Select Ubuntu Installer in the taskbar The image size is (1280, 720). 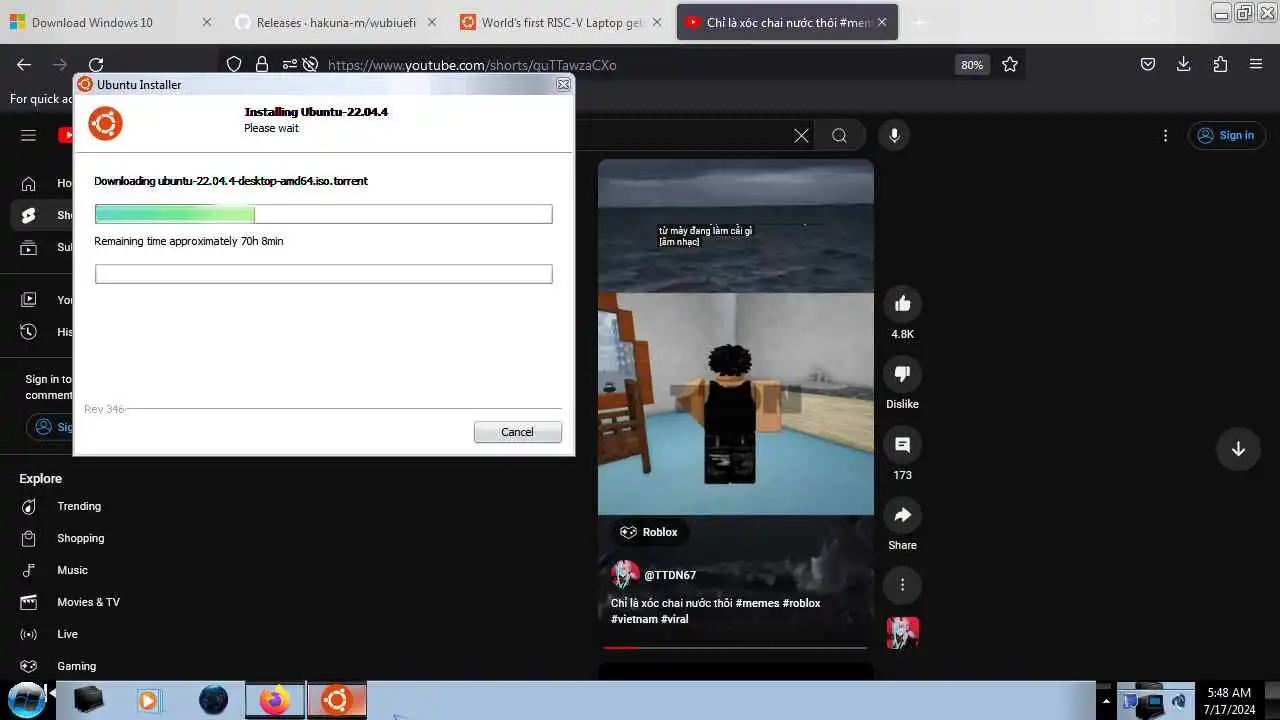point(337,700)
